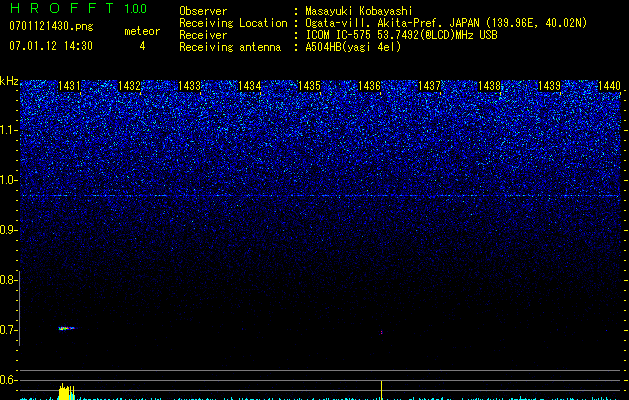Click the HROFFT 1.0.0 title text
The image size is (629, 400).
(x=78, y=8)
